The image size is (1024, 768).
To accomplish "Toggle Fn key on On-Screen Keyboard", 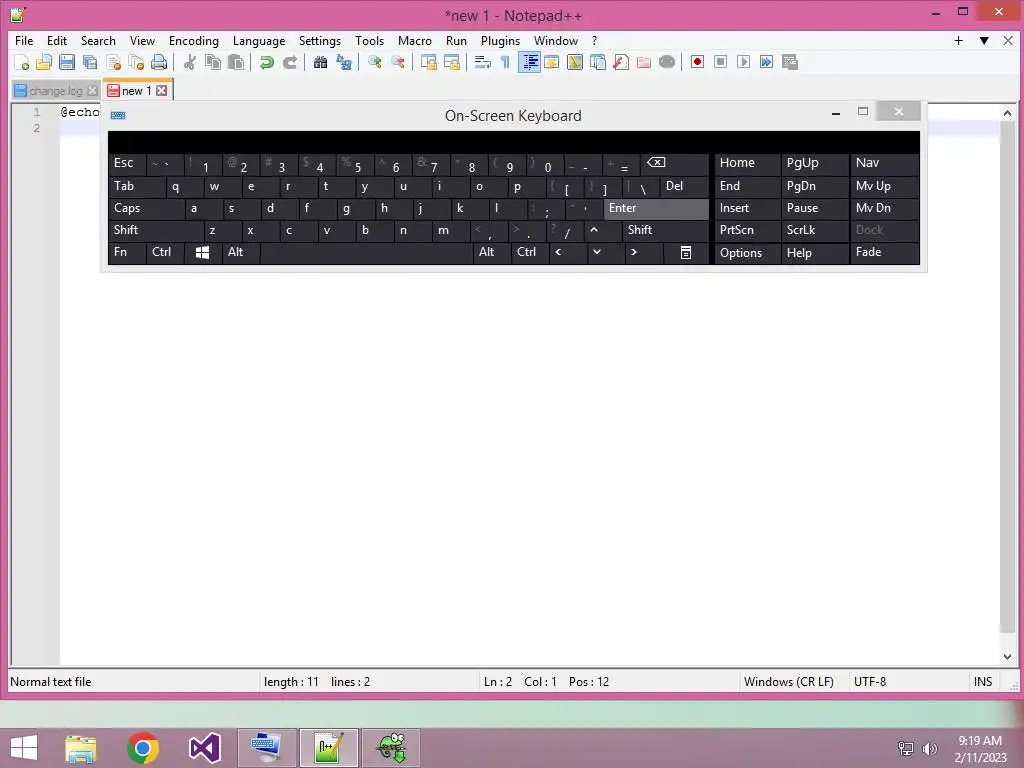I will click(x=127, y=252).
